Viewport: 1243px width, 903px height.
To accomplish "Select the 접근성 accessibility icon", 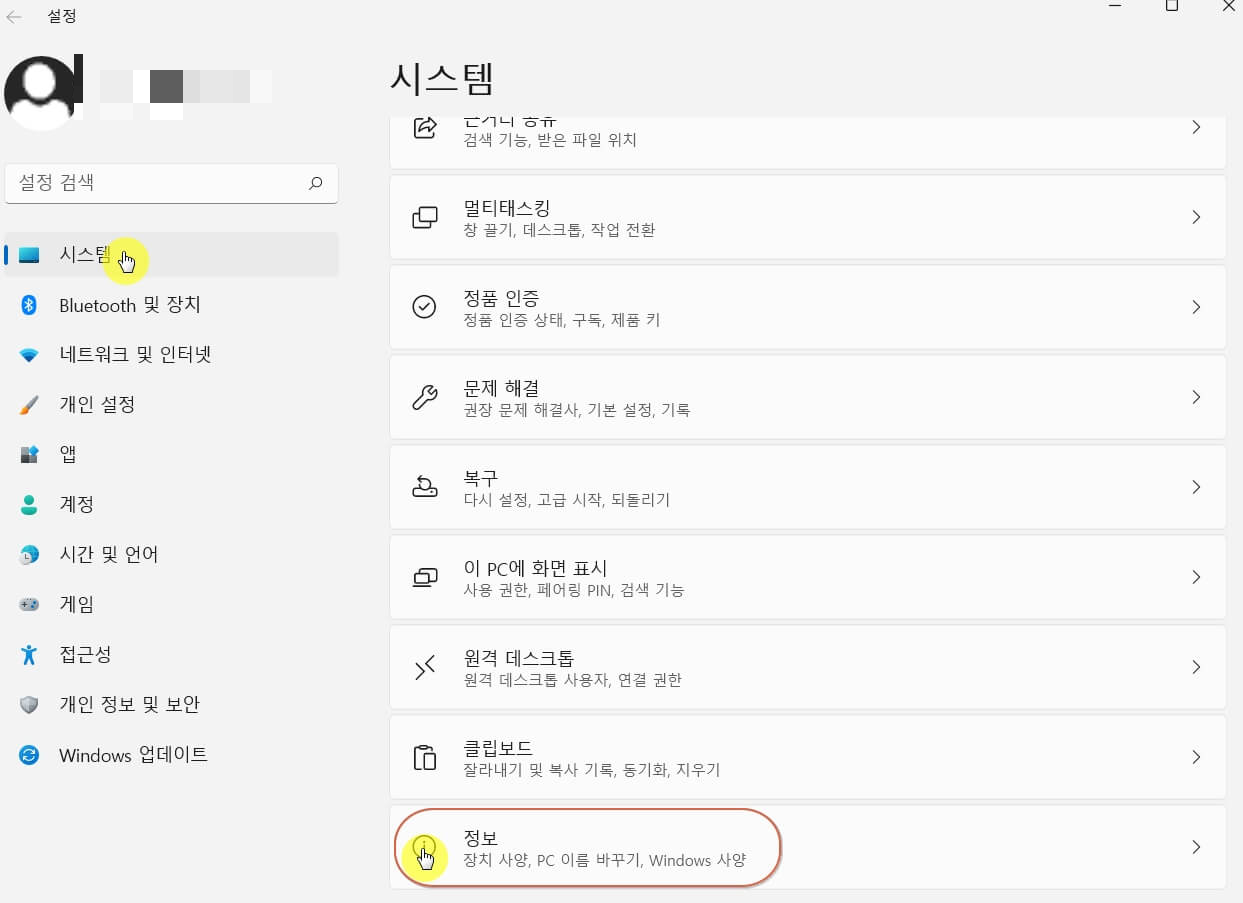I will [27, 654].
